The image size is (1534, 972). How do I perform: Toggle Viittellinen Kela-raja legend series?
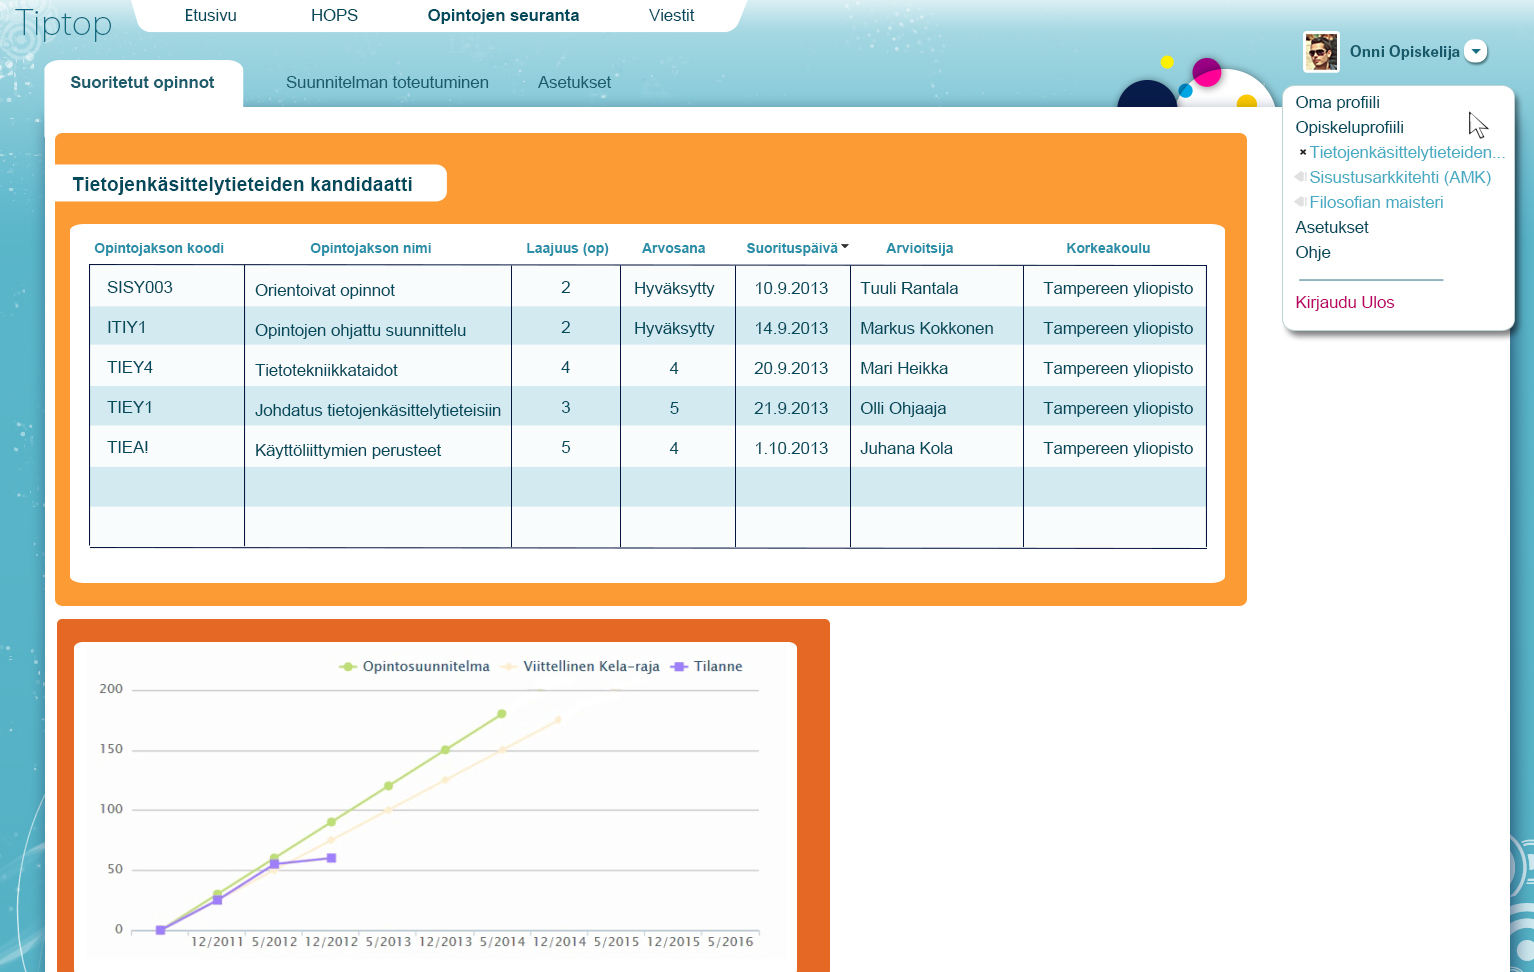[580, 666]
